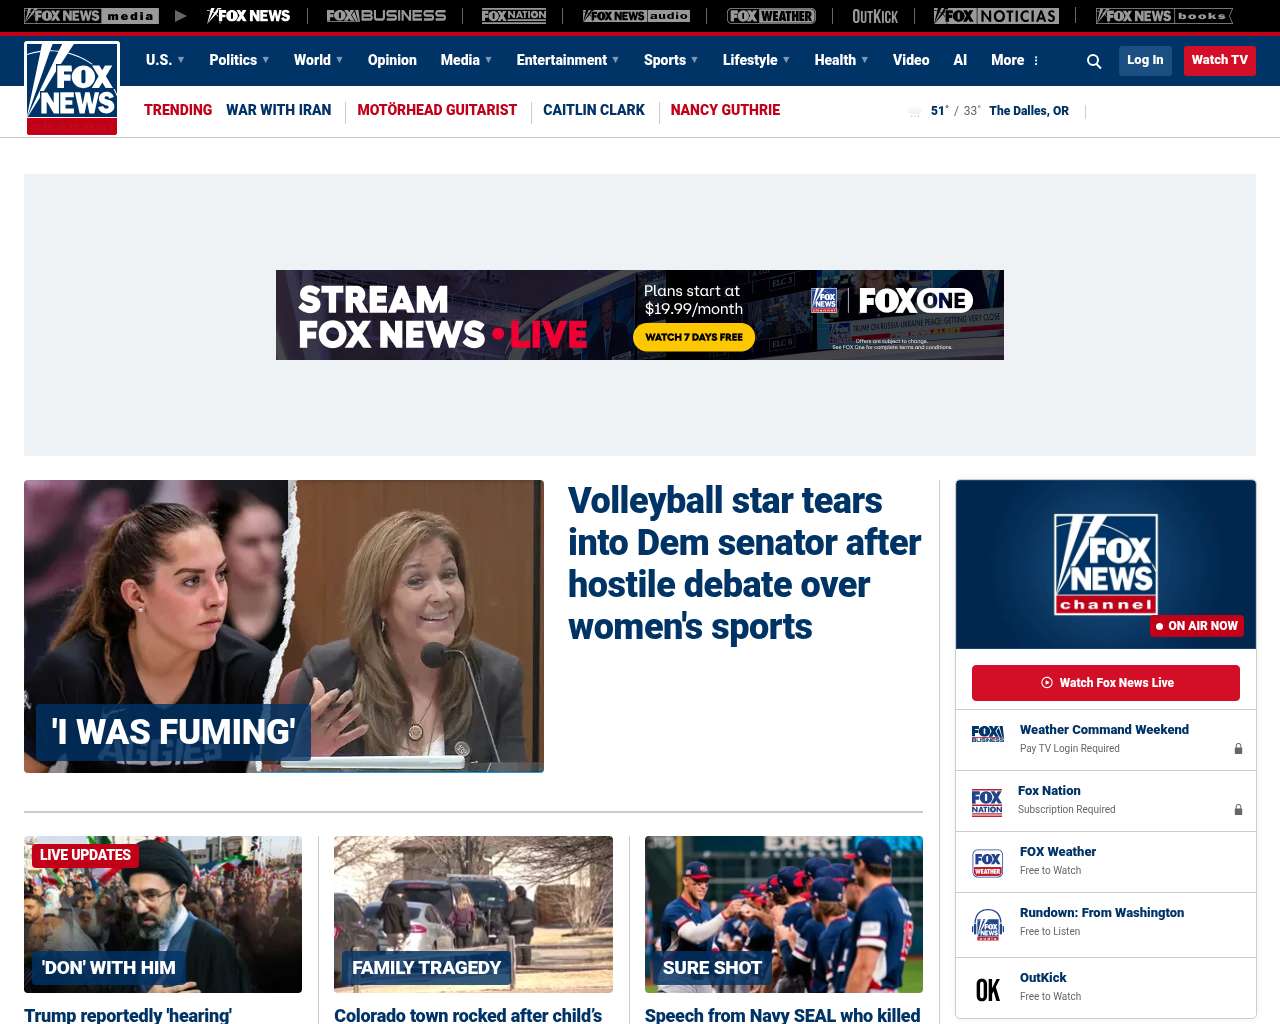Go to Fox Weather logo in top bar
The image size is (1280, 1024).
click(771, 16)
